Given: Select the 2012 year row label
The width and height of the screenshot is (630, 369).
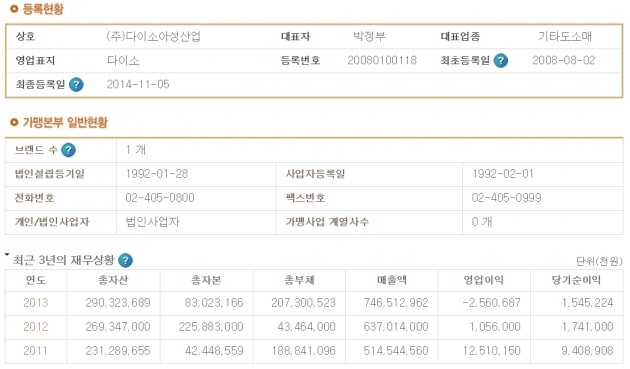Looking at the screenshot, I should click(36, 327).
